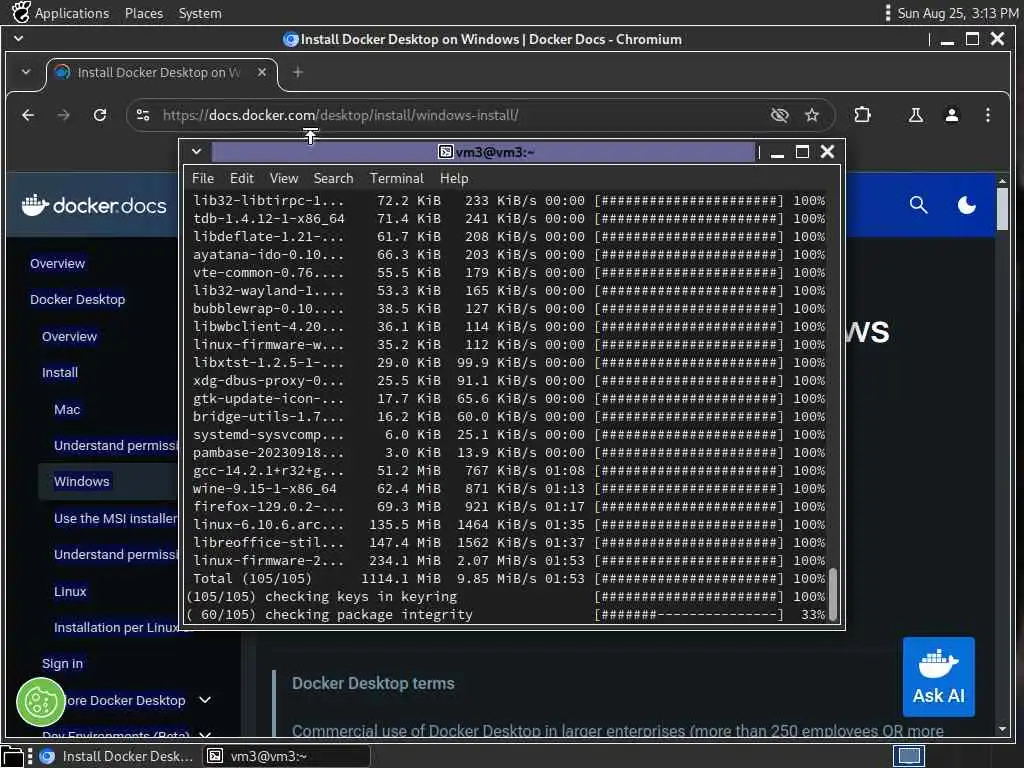Click the wine-9.15-1-x86_64 row
Image resolution: width=1024 pixels, height=768 pixels.
click(509, 488)
